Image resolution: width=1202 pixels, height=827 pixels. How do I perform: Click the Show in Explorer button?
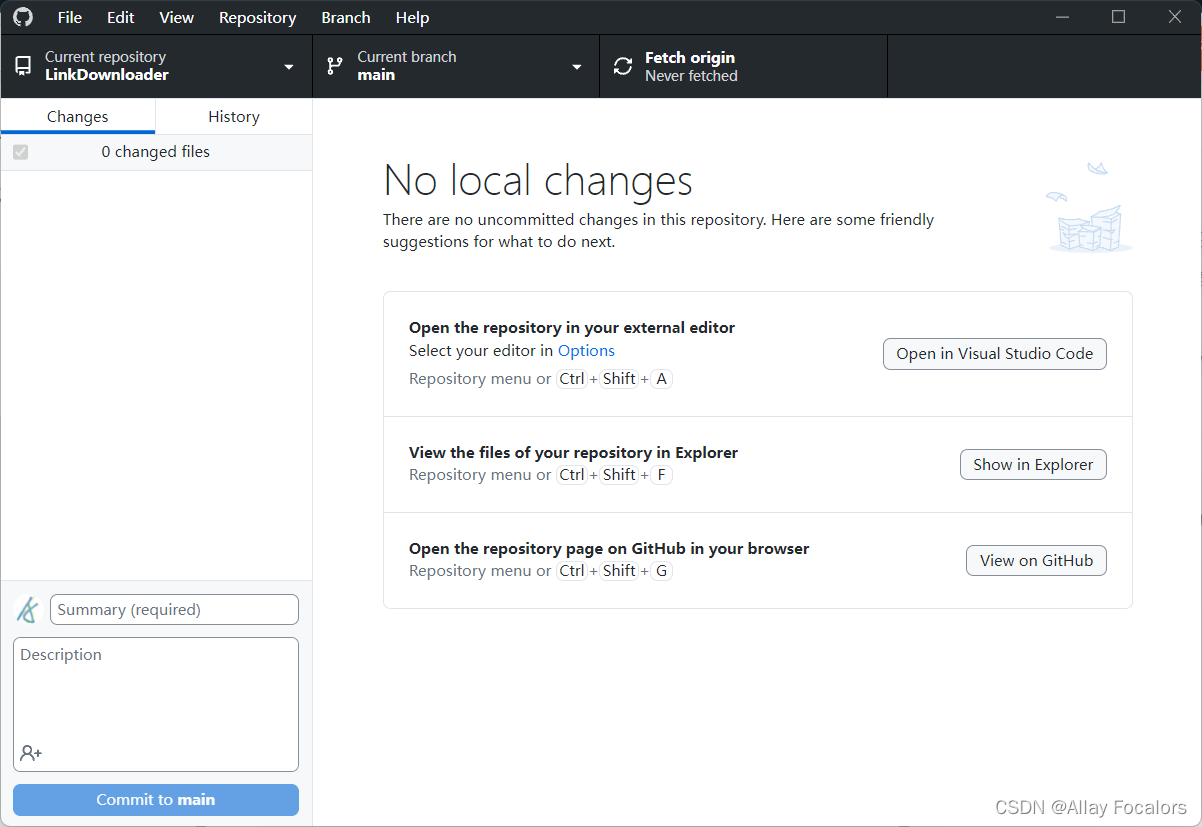[x=1033, y=464]
